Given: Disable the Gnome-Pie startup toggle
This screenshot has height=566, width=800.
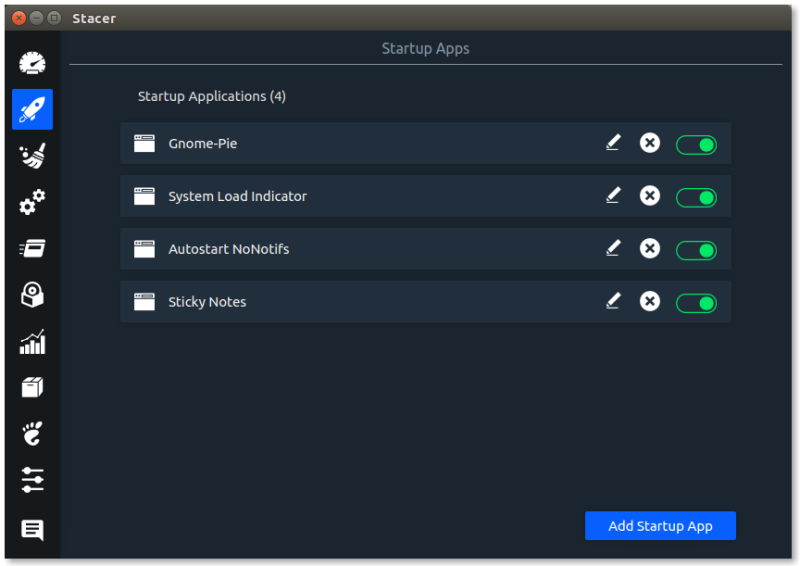Looking at the screenshot, I should [x=696, y=145].
